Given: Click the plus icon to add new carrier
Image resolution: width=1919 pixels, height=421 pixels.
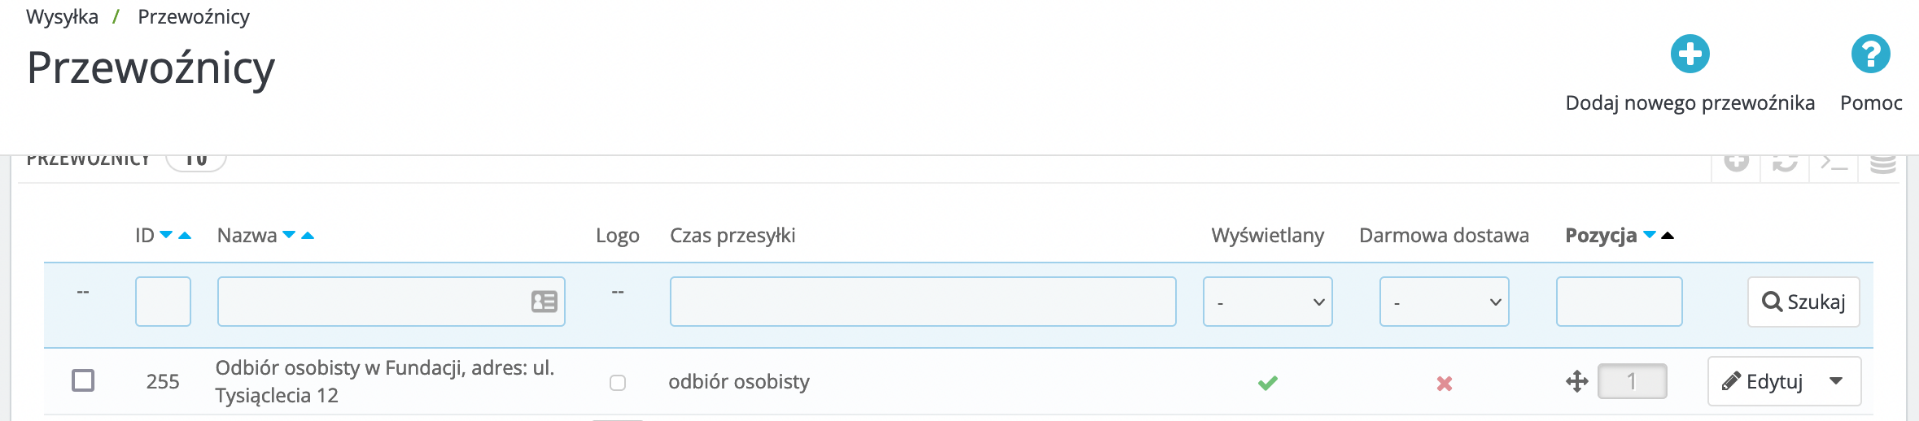Looking at the screenshot, I should pyautogui.click(x=1689, y=54).
